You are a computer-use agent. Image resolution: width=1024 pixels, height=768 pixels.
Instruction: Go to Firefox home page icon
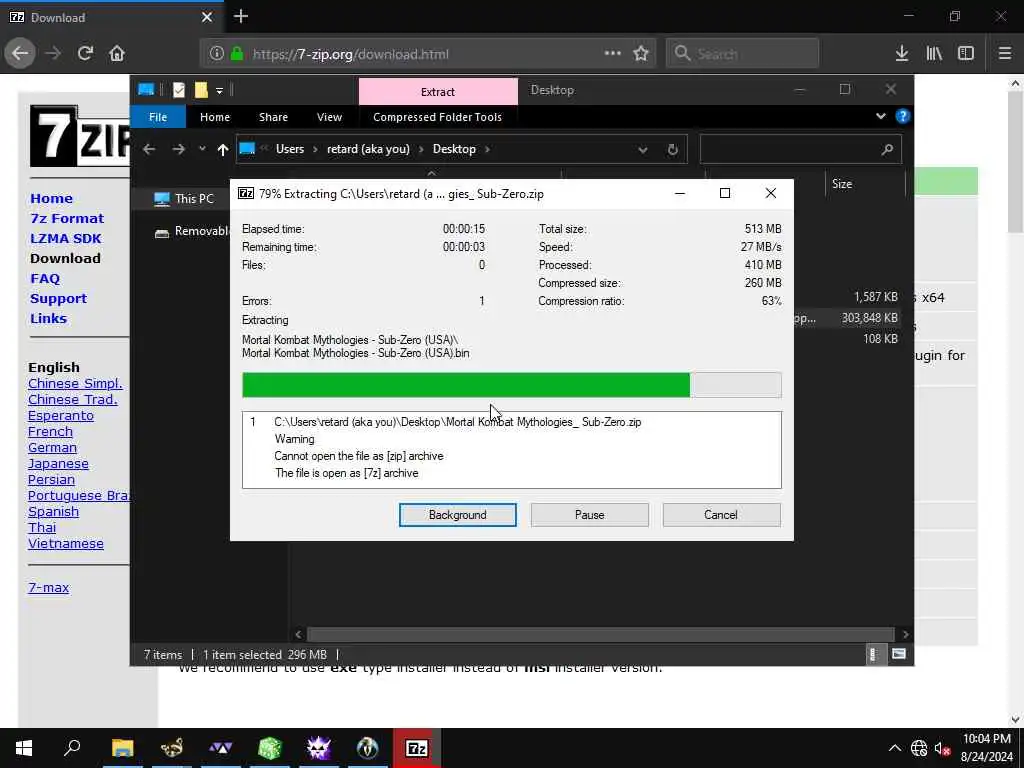tap(117, 54)
